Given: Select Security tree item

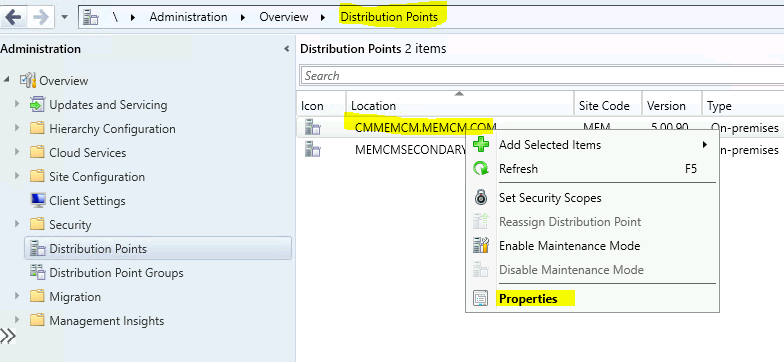Looking at the screenshot, I should (x=70, y=224).
